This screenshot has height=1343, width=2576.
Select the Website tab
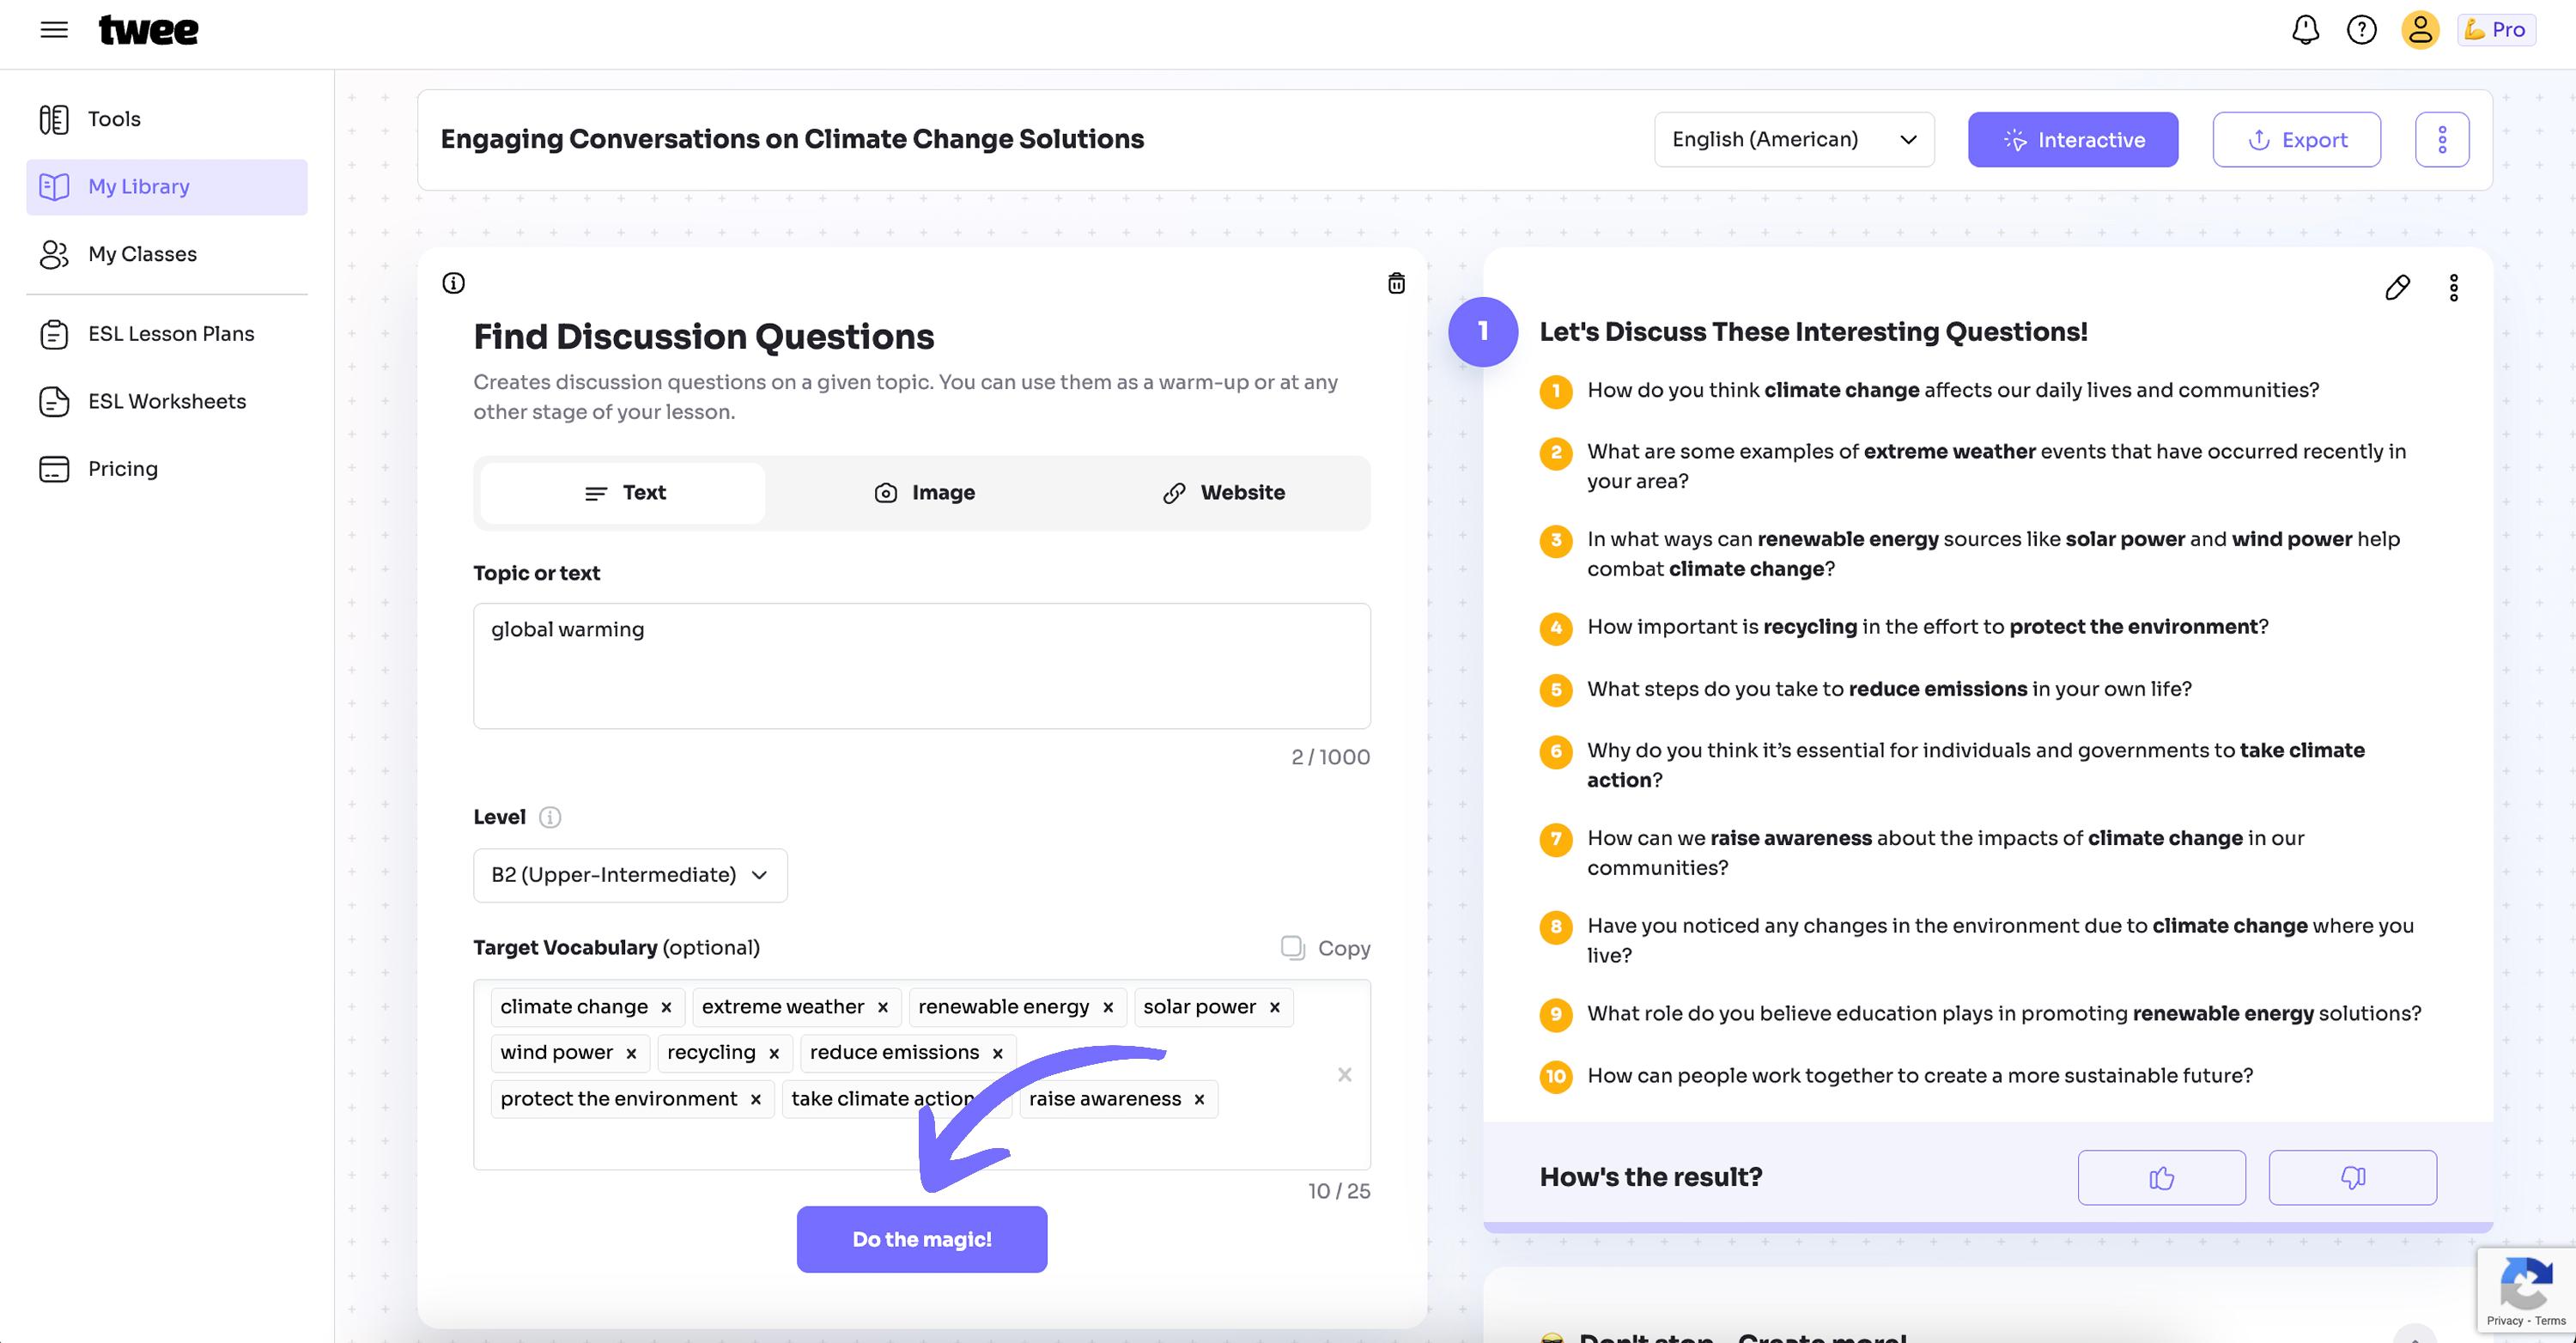coord(1223,493)
